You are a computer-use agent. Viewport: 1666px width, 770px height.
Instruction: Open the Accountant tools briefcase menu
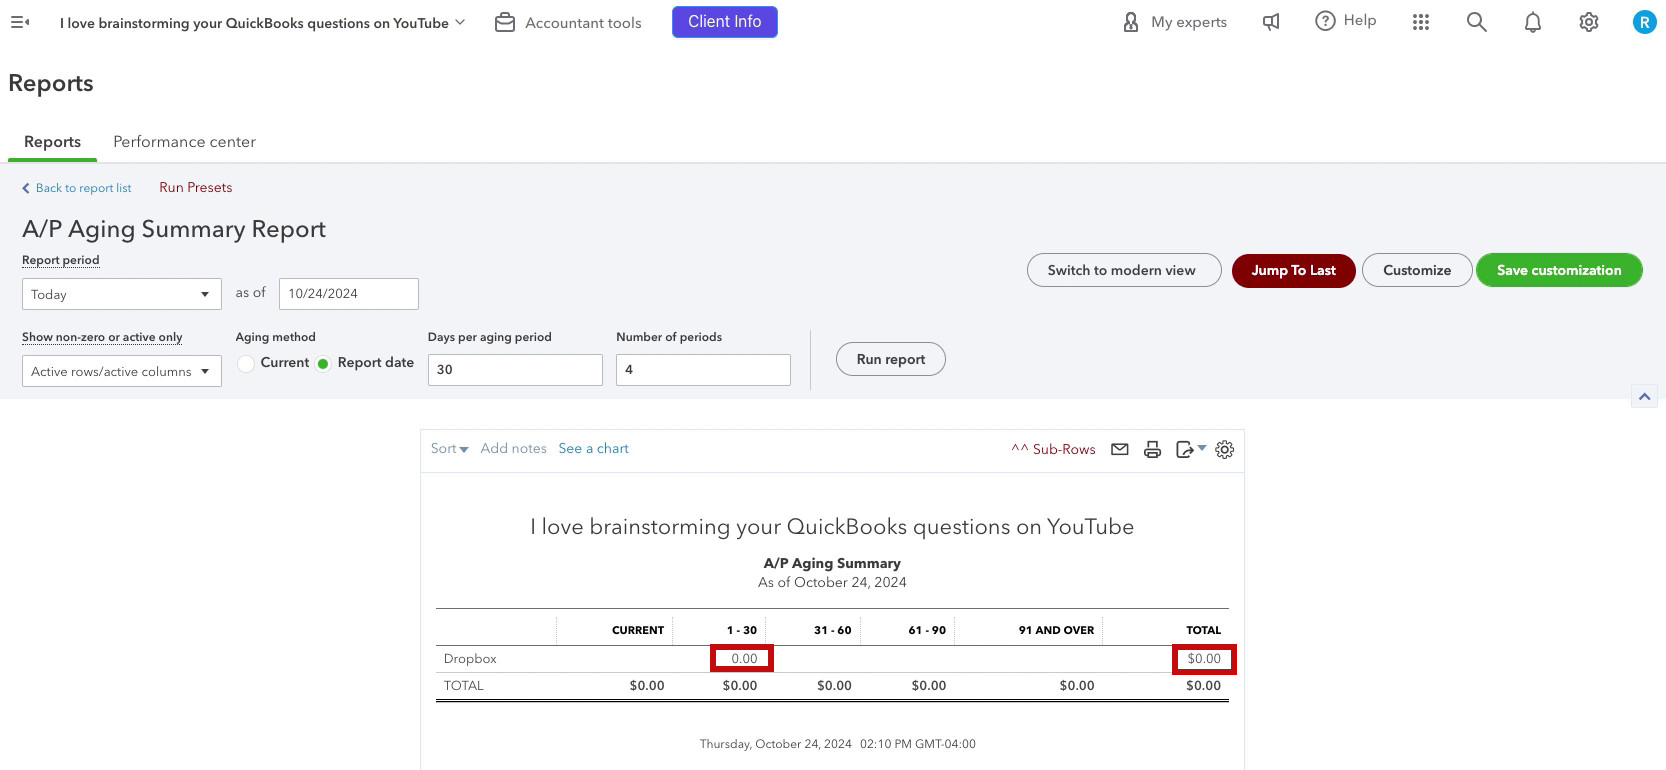[x=568, y=22]
